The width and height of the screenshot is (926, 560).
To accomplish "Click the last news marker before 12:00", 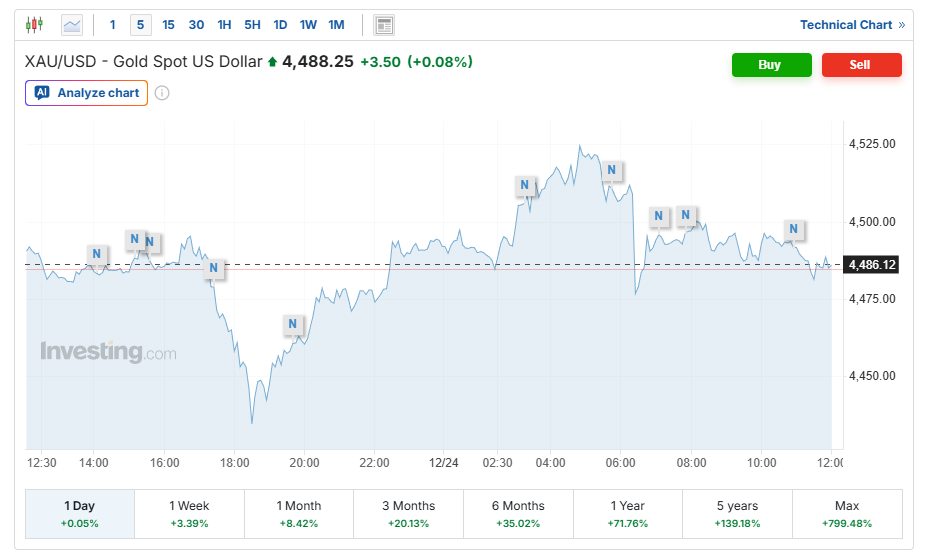I will click(x=793, y=229).
